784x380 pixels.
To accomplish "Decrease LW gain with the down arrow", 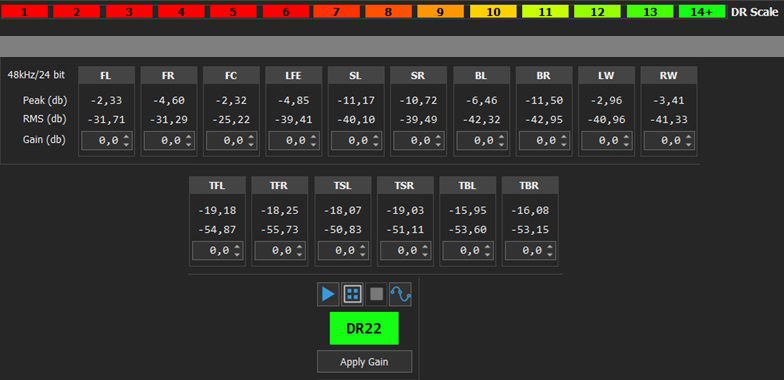I will (626, 145).
